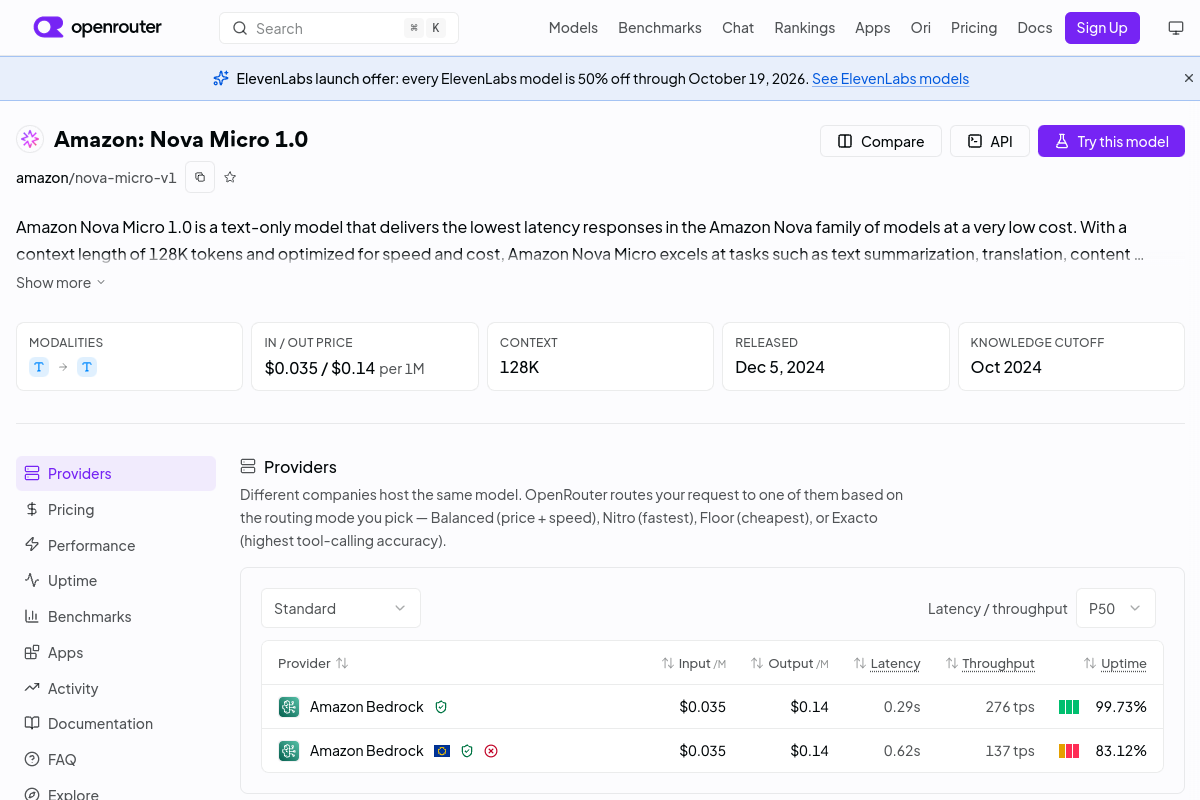Select Performance in the left sidebar

(x=116, y=545)
